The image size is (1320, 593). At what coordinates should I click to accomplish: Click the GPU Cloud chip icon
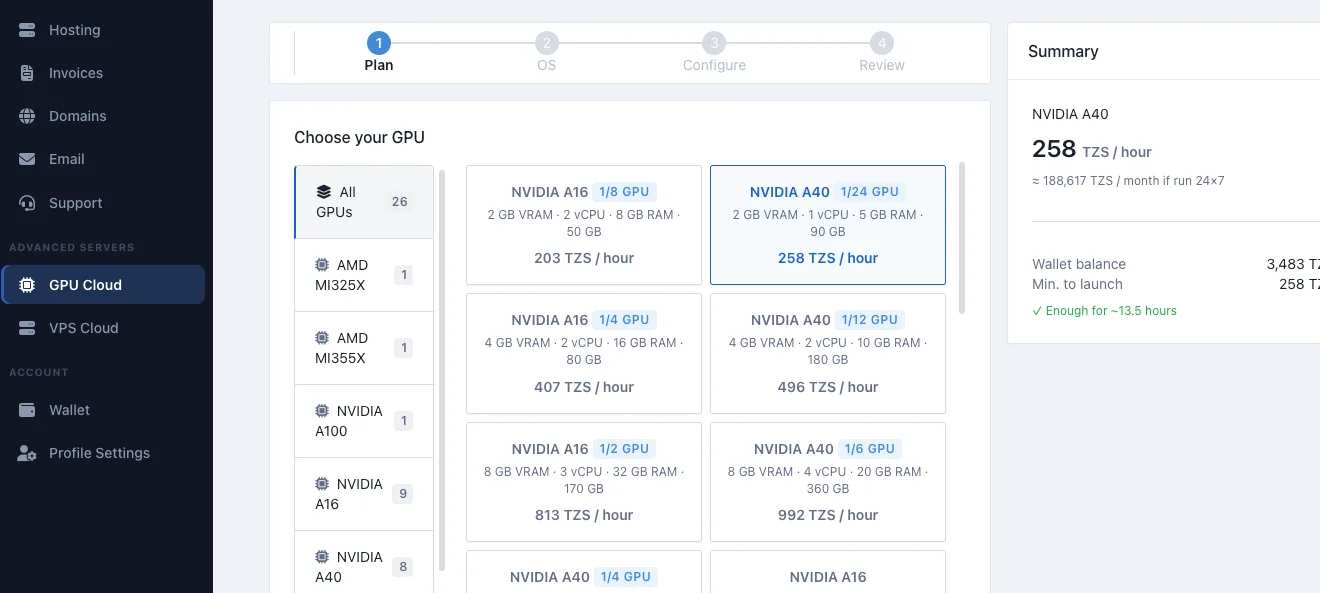tap(27, 285)
